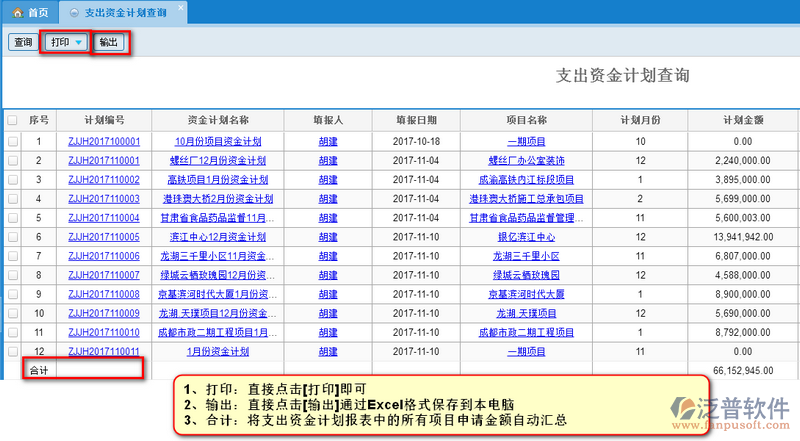Toggle the select-all checkbox in table header
800x441 pixels.
tap(12, 120)
